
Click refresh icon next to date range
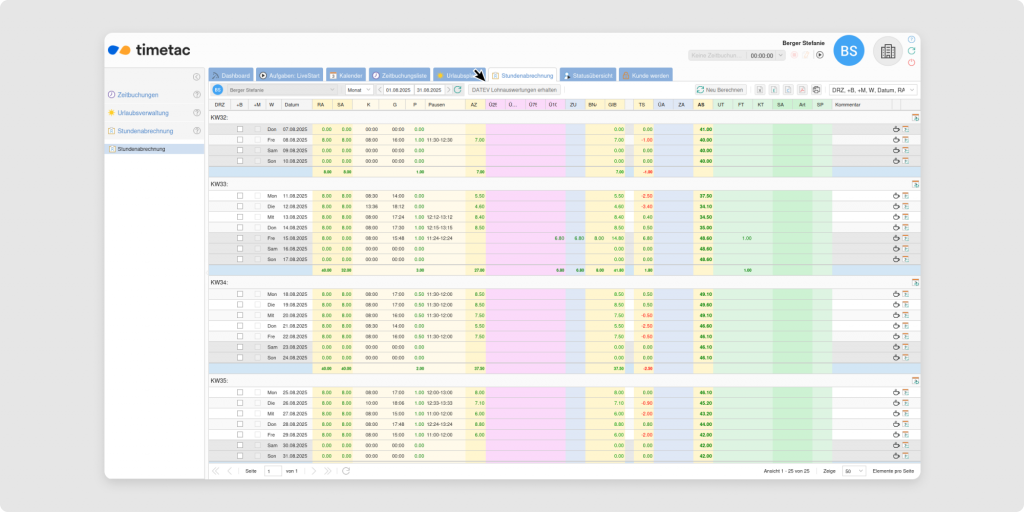458,90
